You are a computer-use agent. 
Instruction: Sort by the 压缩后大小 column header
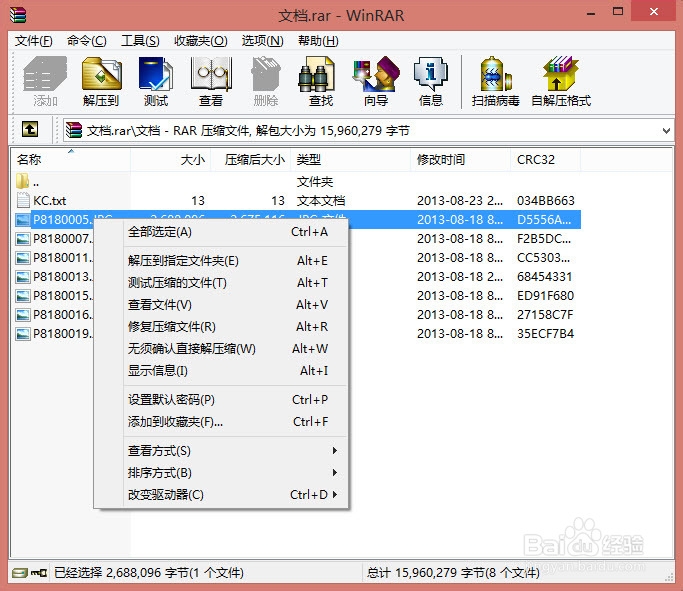(x=252, y=160)
